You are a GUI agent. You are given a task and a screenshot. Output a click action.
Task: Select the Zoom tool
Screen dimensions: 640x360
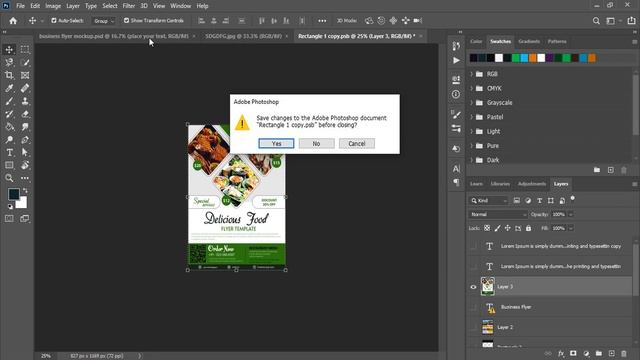click(x=9, y=178)
